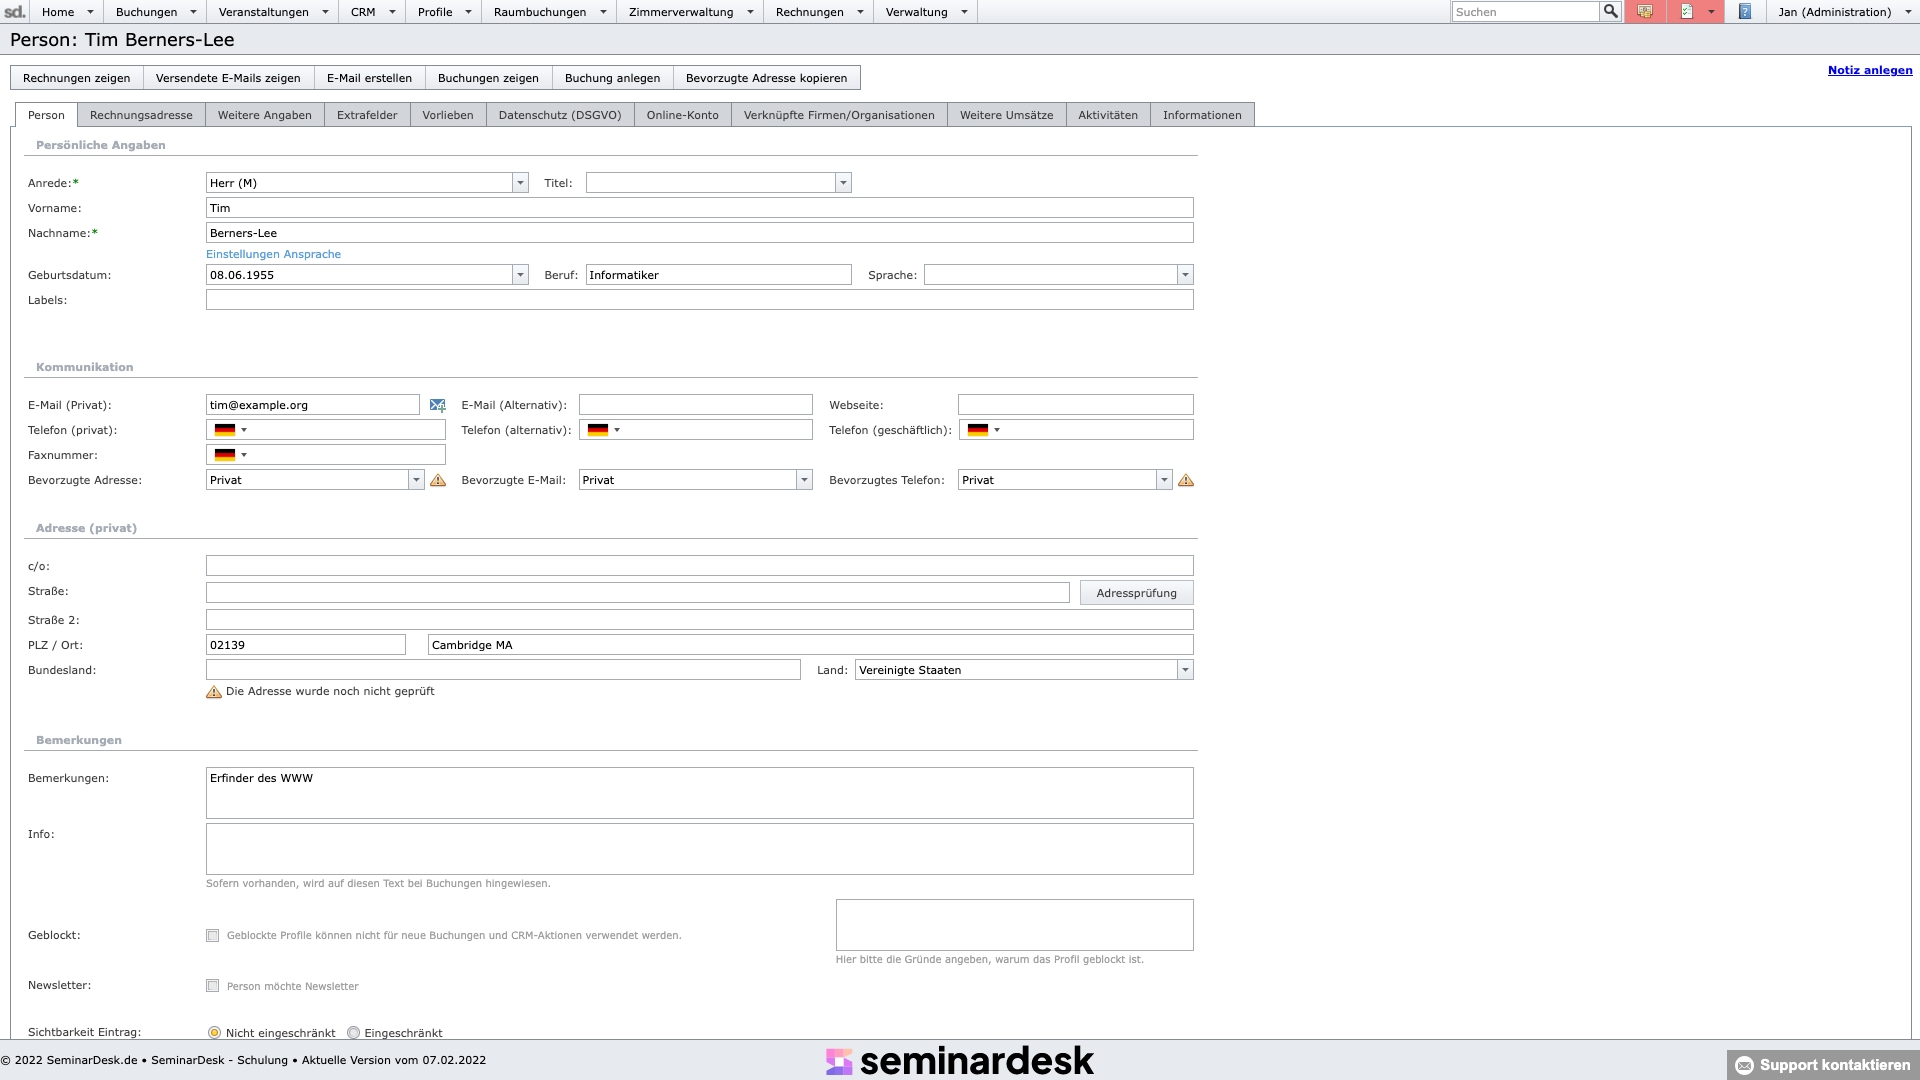Click the sd. logo in top-left corner
Viewport: 1920px width, 1080px height.
pos(15,11)
